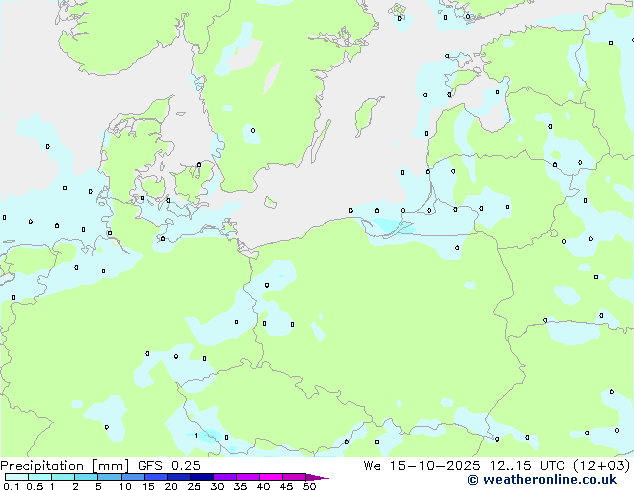Click the '12..15 UTC (12+03)' time text
The width and height of the screenshot is (634, 490).
coord(560,466)
